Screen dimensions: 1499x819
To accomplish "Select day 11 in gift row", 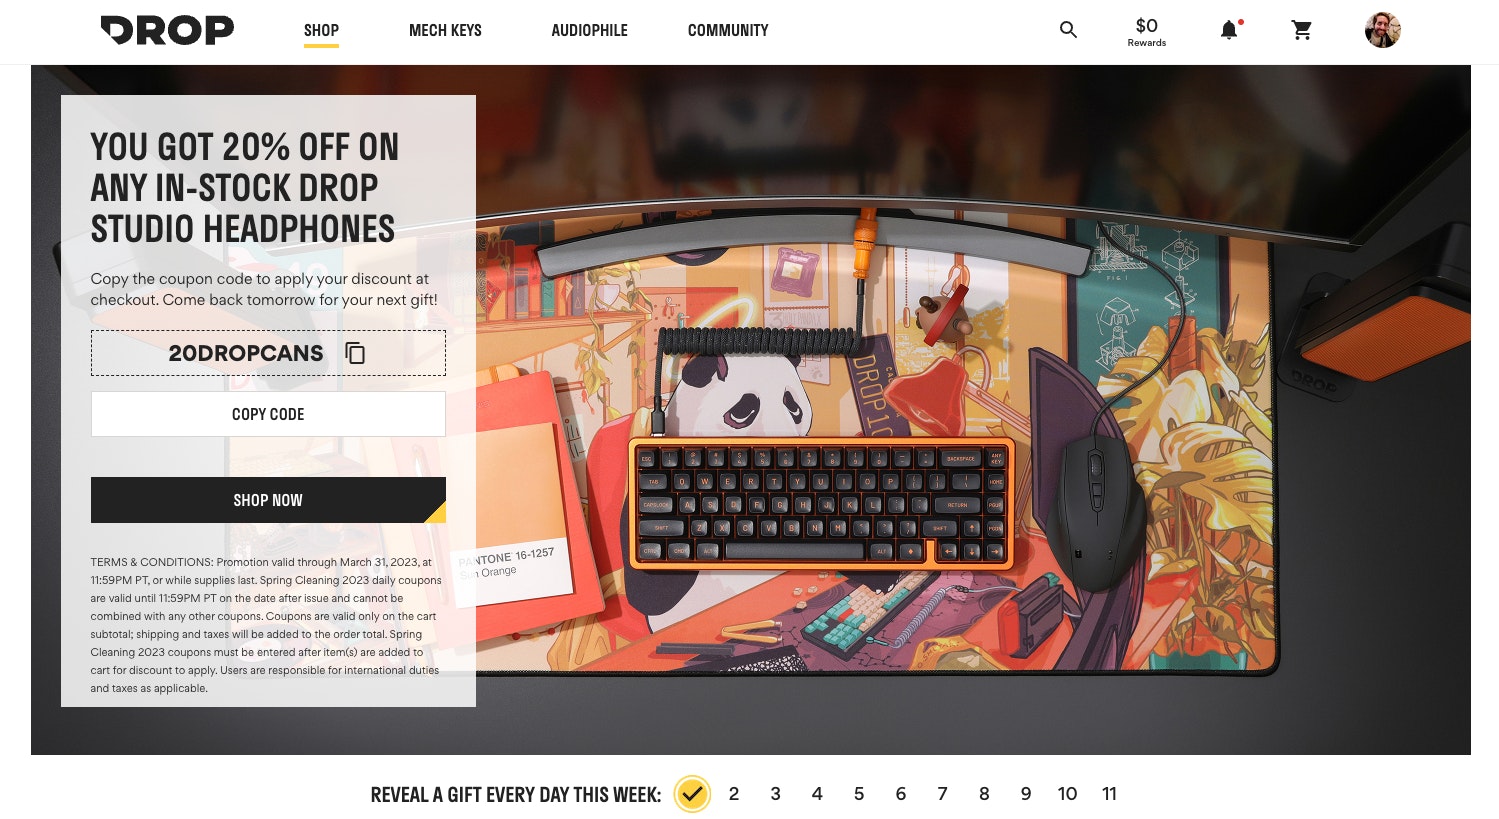I will 1109,794.
